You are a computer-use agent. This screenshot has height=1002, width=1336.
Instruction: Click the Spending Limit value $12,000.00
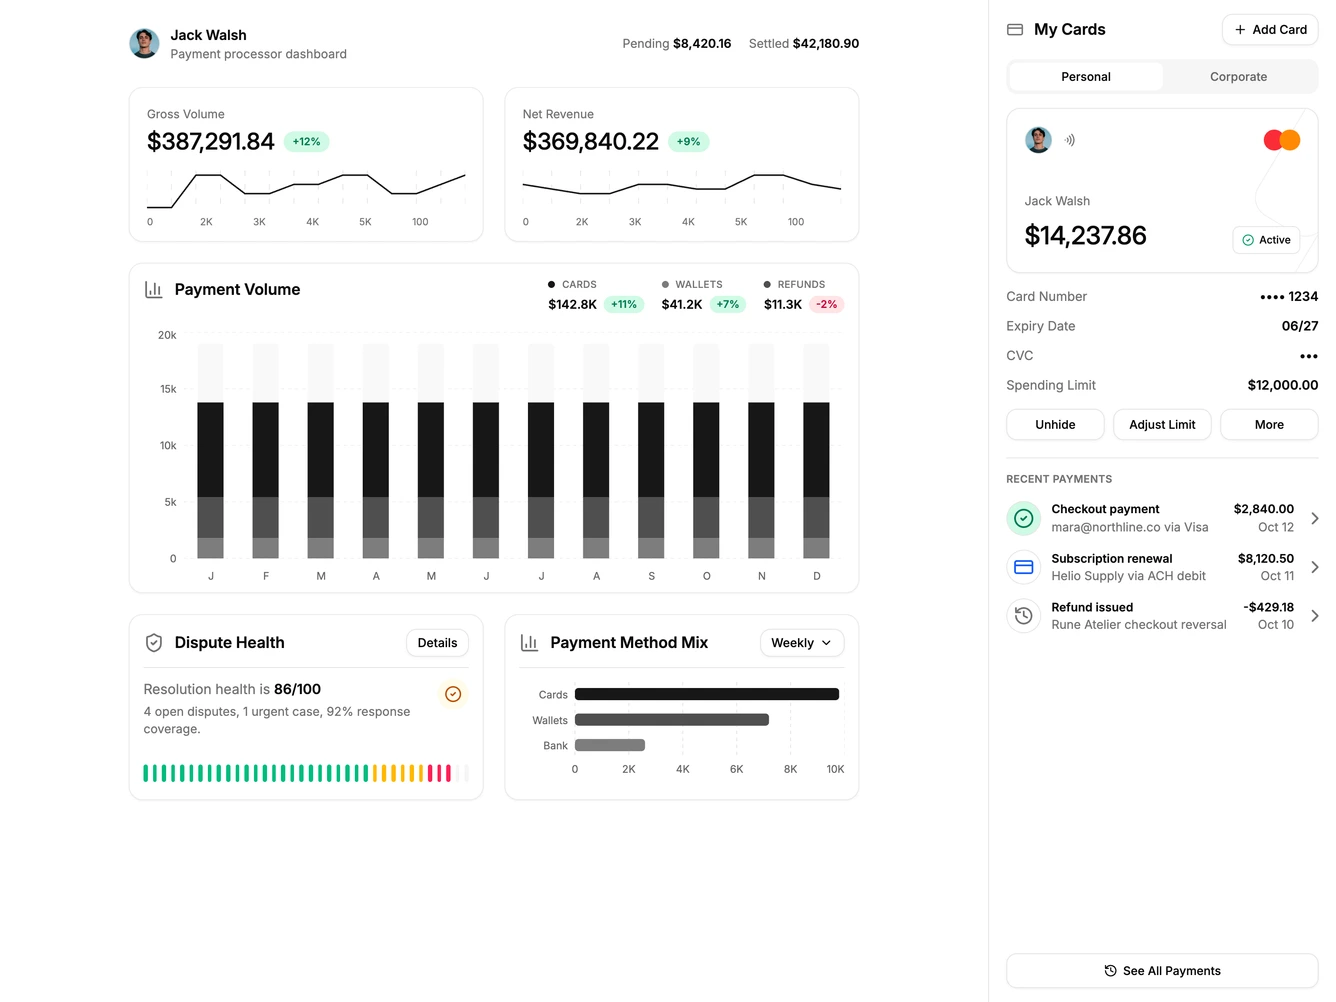tap(1283, 385)
